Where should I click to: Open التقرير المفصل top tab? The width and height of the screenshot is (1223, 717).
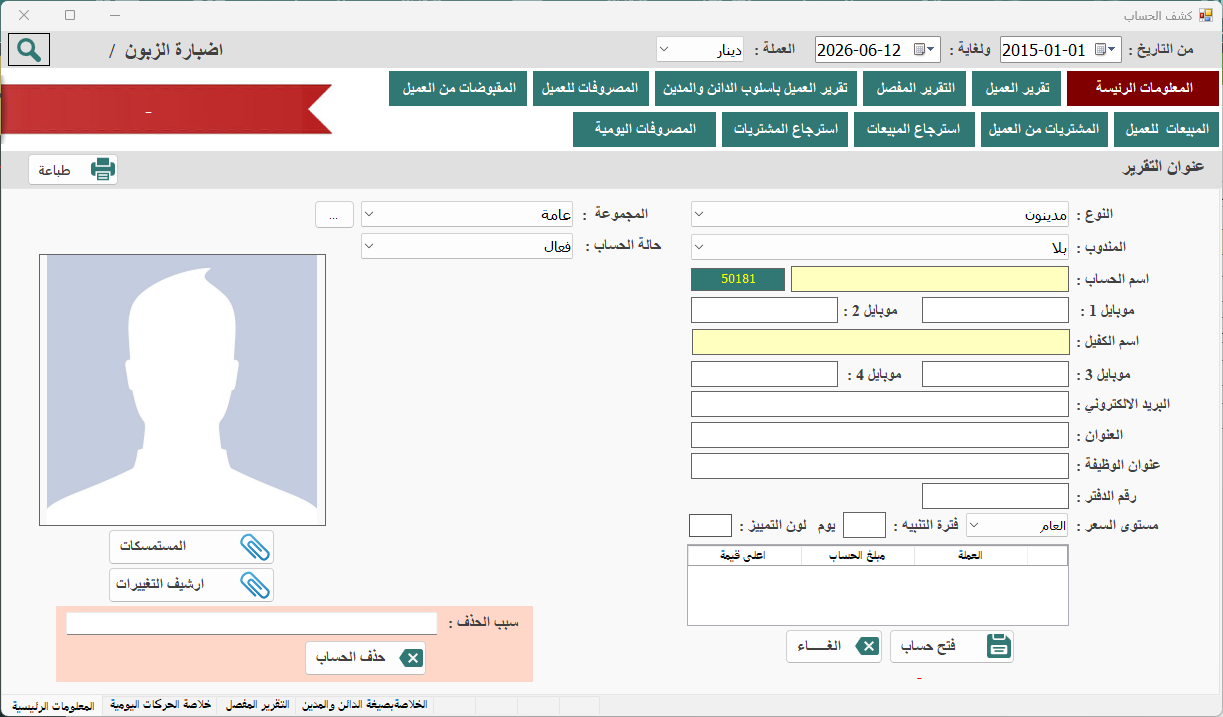915,89
